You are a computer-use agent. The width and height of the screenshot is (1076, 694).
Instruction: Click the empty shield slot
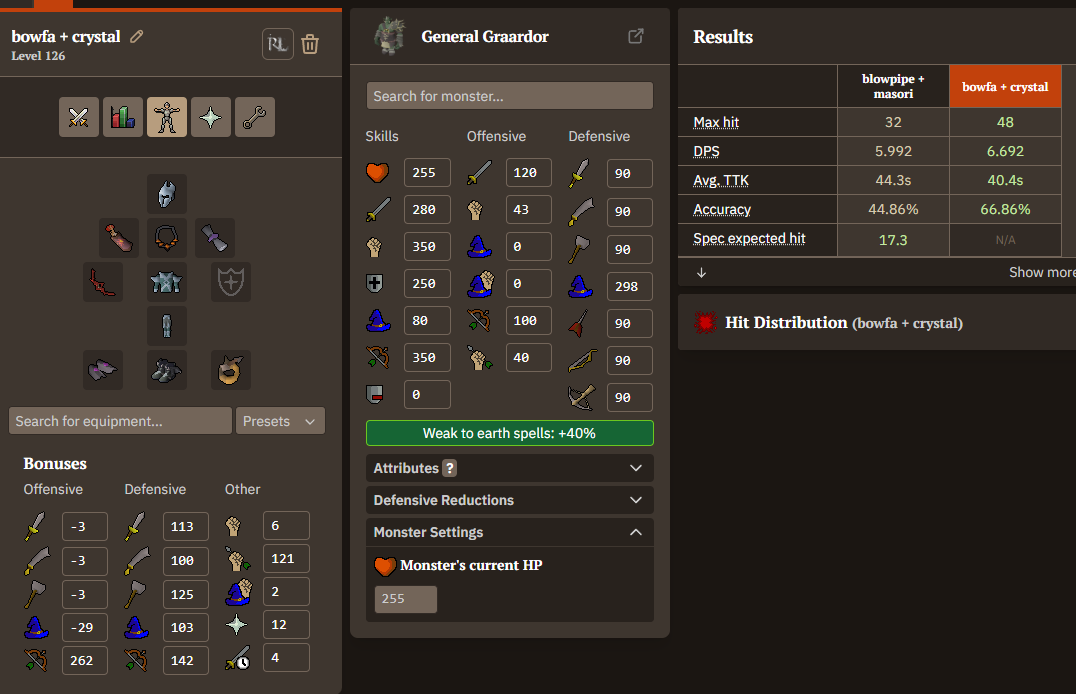(231, 281)
